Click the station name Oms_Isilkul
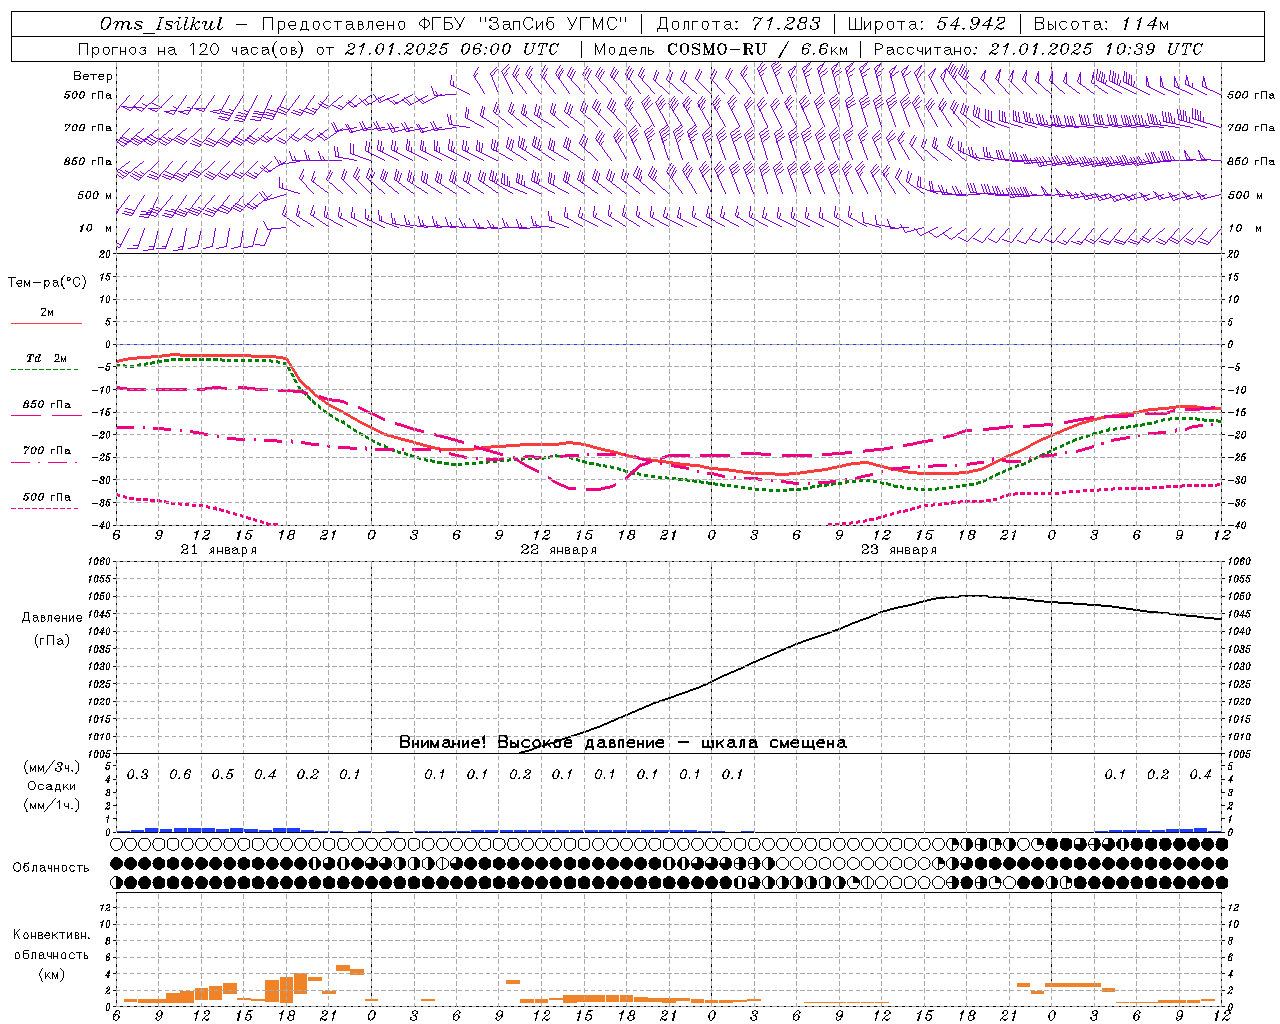The height and width of the screenshot is (1024, 1280). point(162,24)
